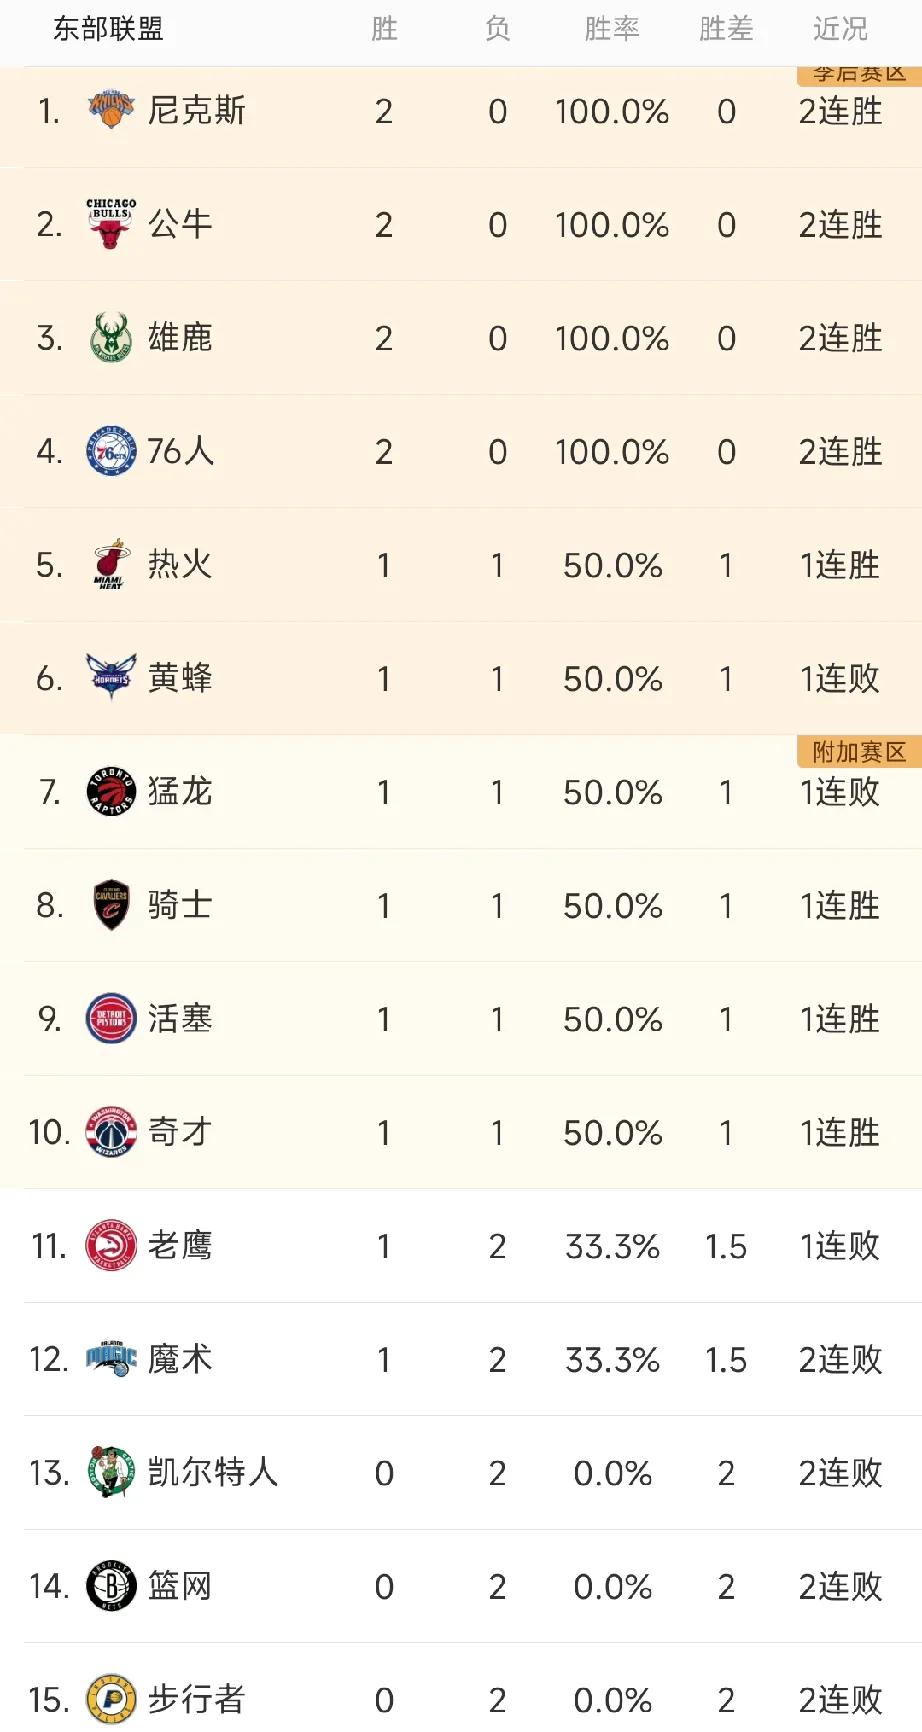The image size is (922, 1732).
Task: Tap the Knicks team logo
Action: tap(111, 110)
